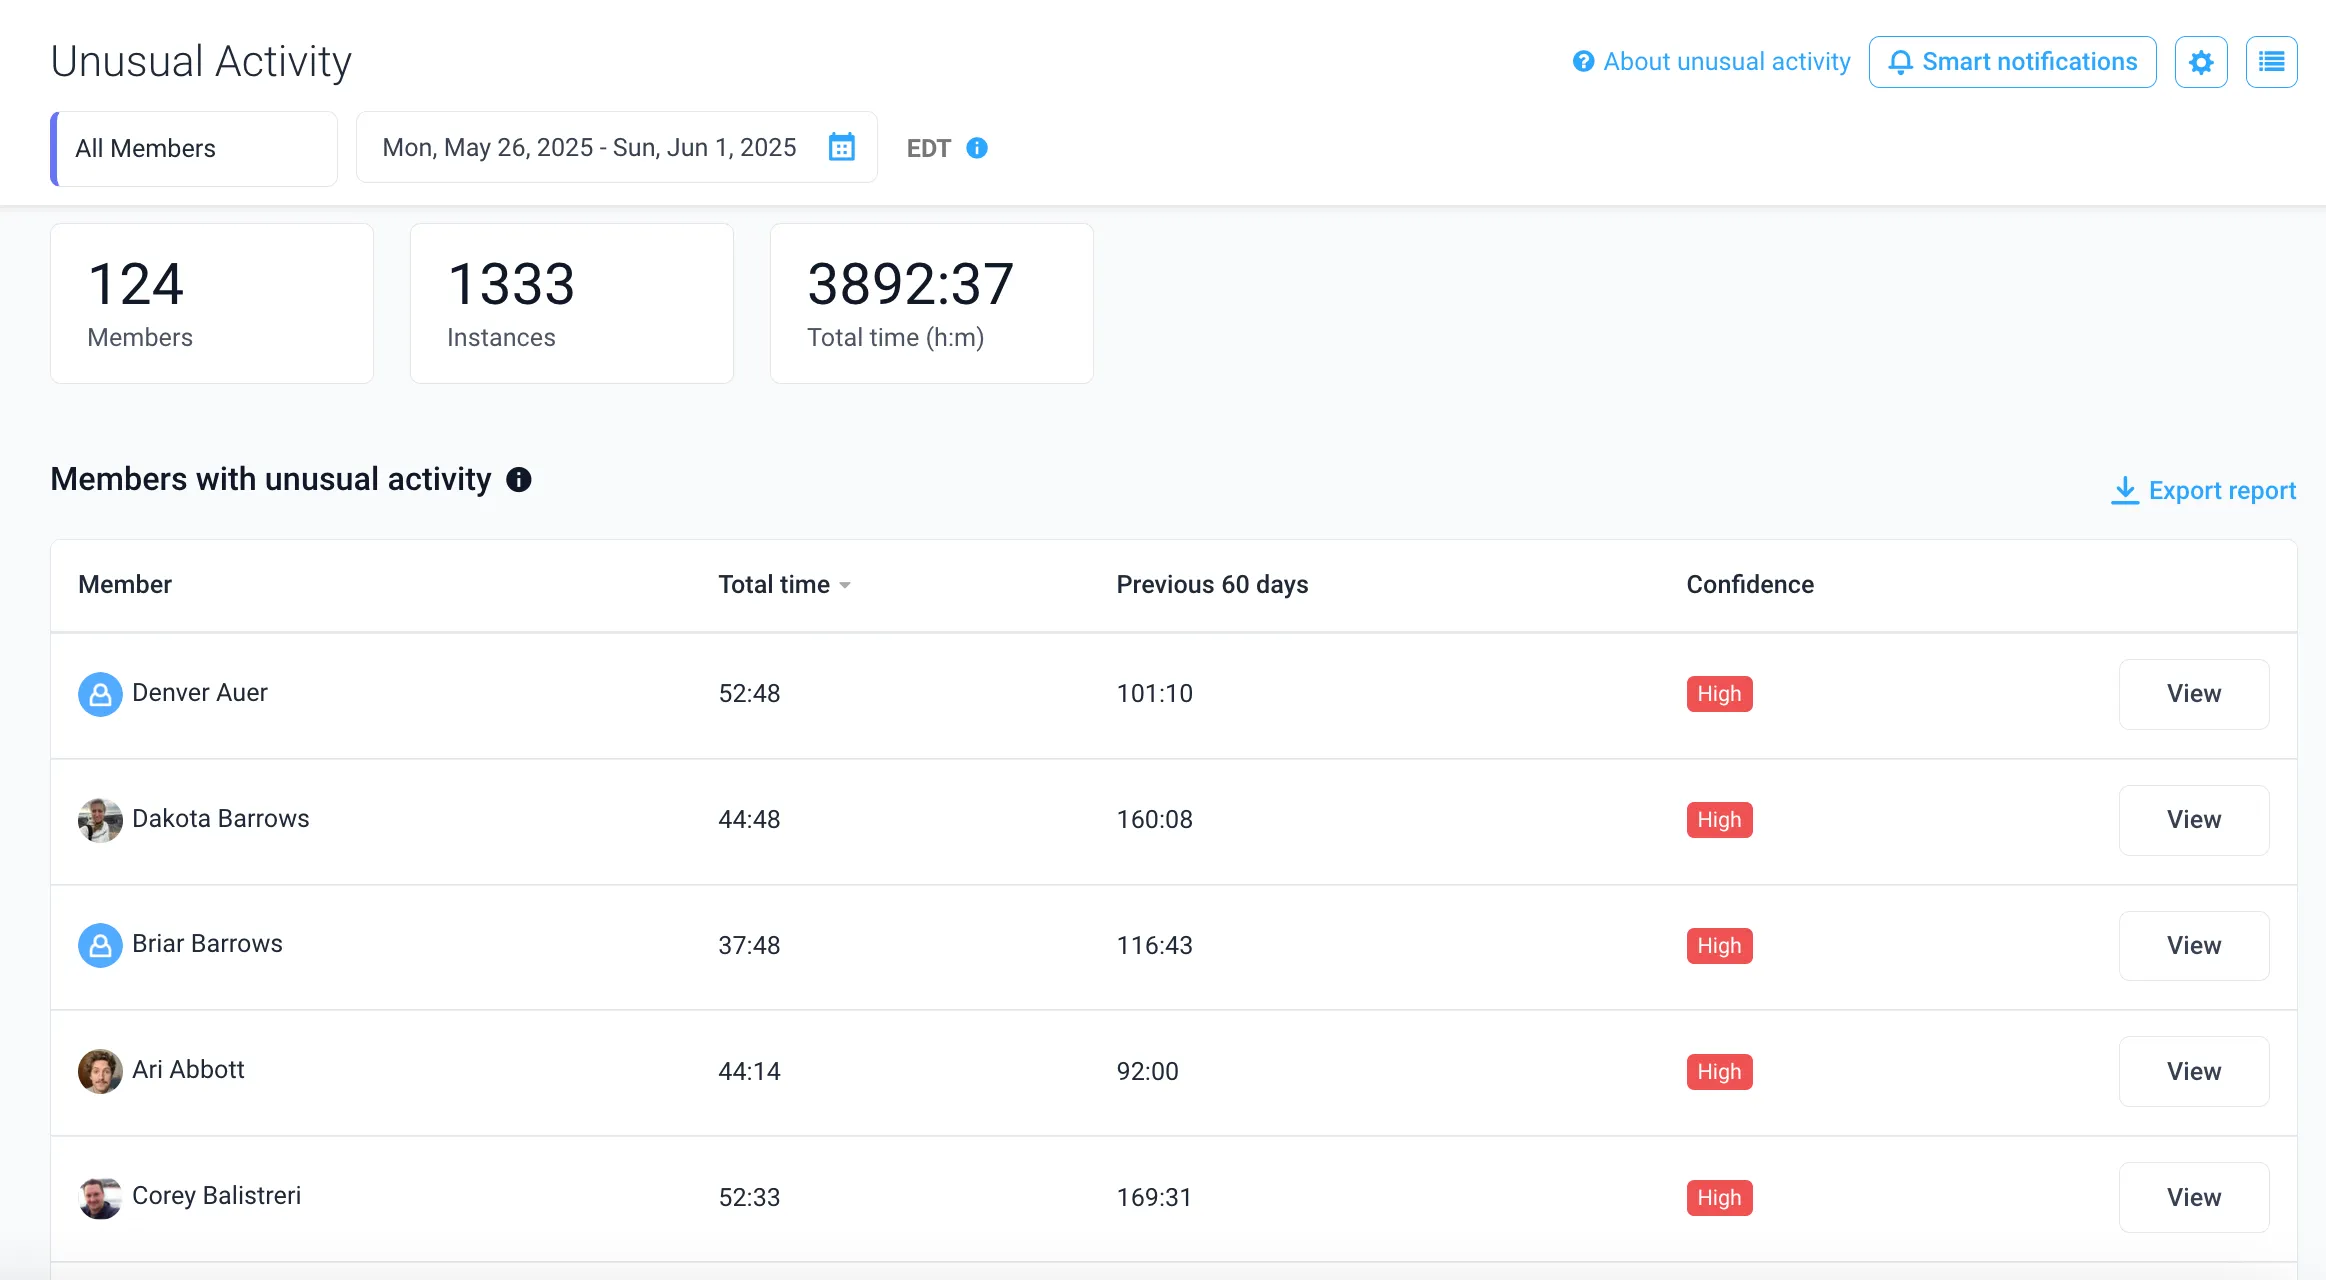
Task: Click the 169:31 previous 60 days value
Action: pyautogui.click(x=1154, y=1198)
